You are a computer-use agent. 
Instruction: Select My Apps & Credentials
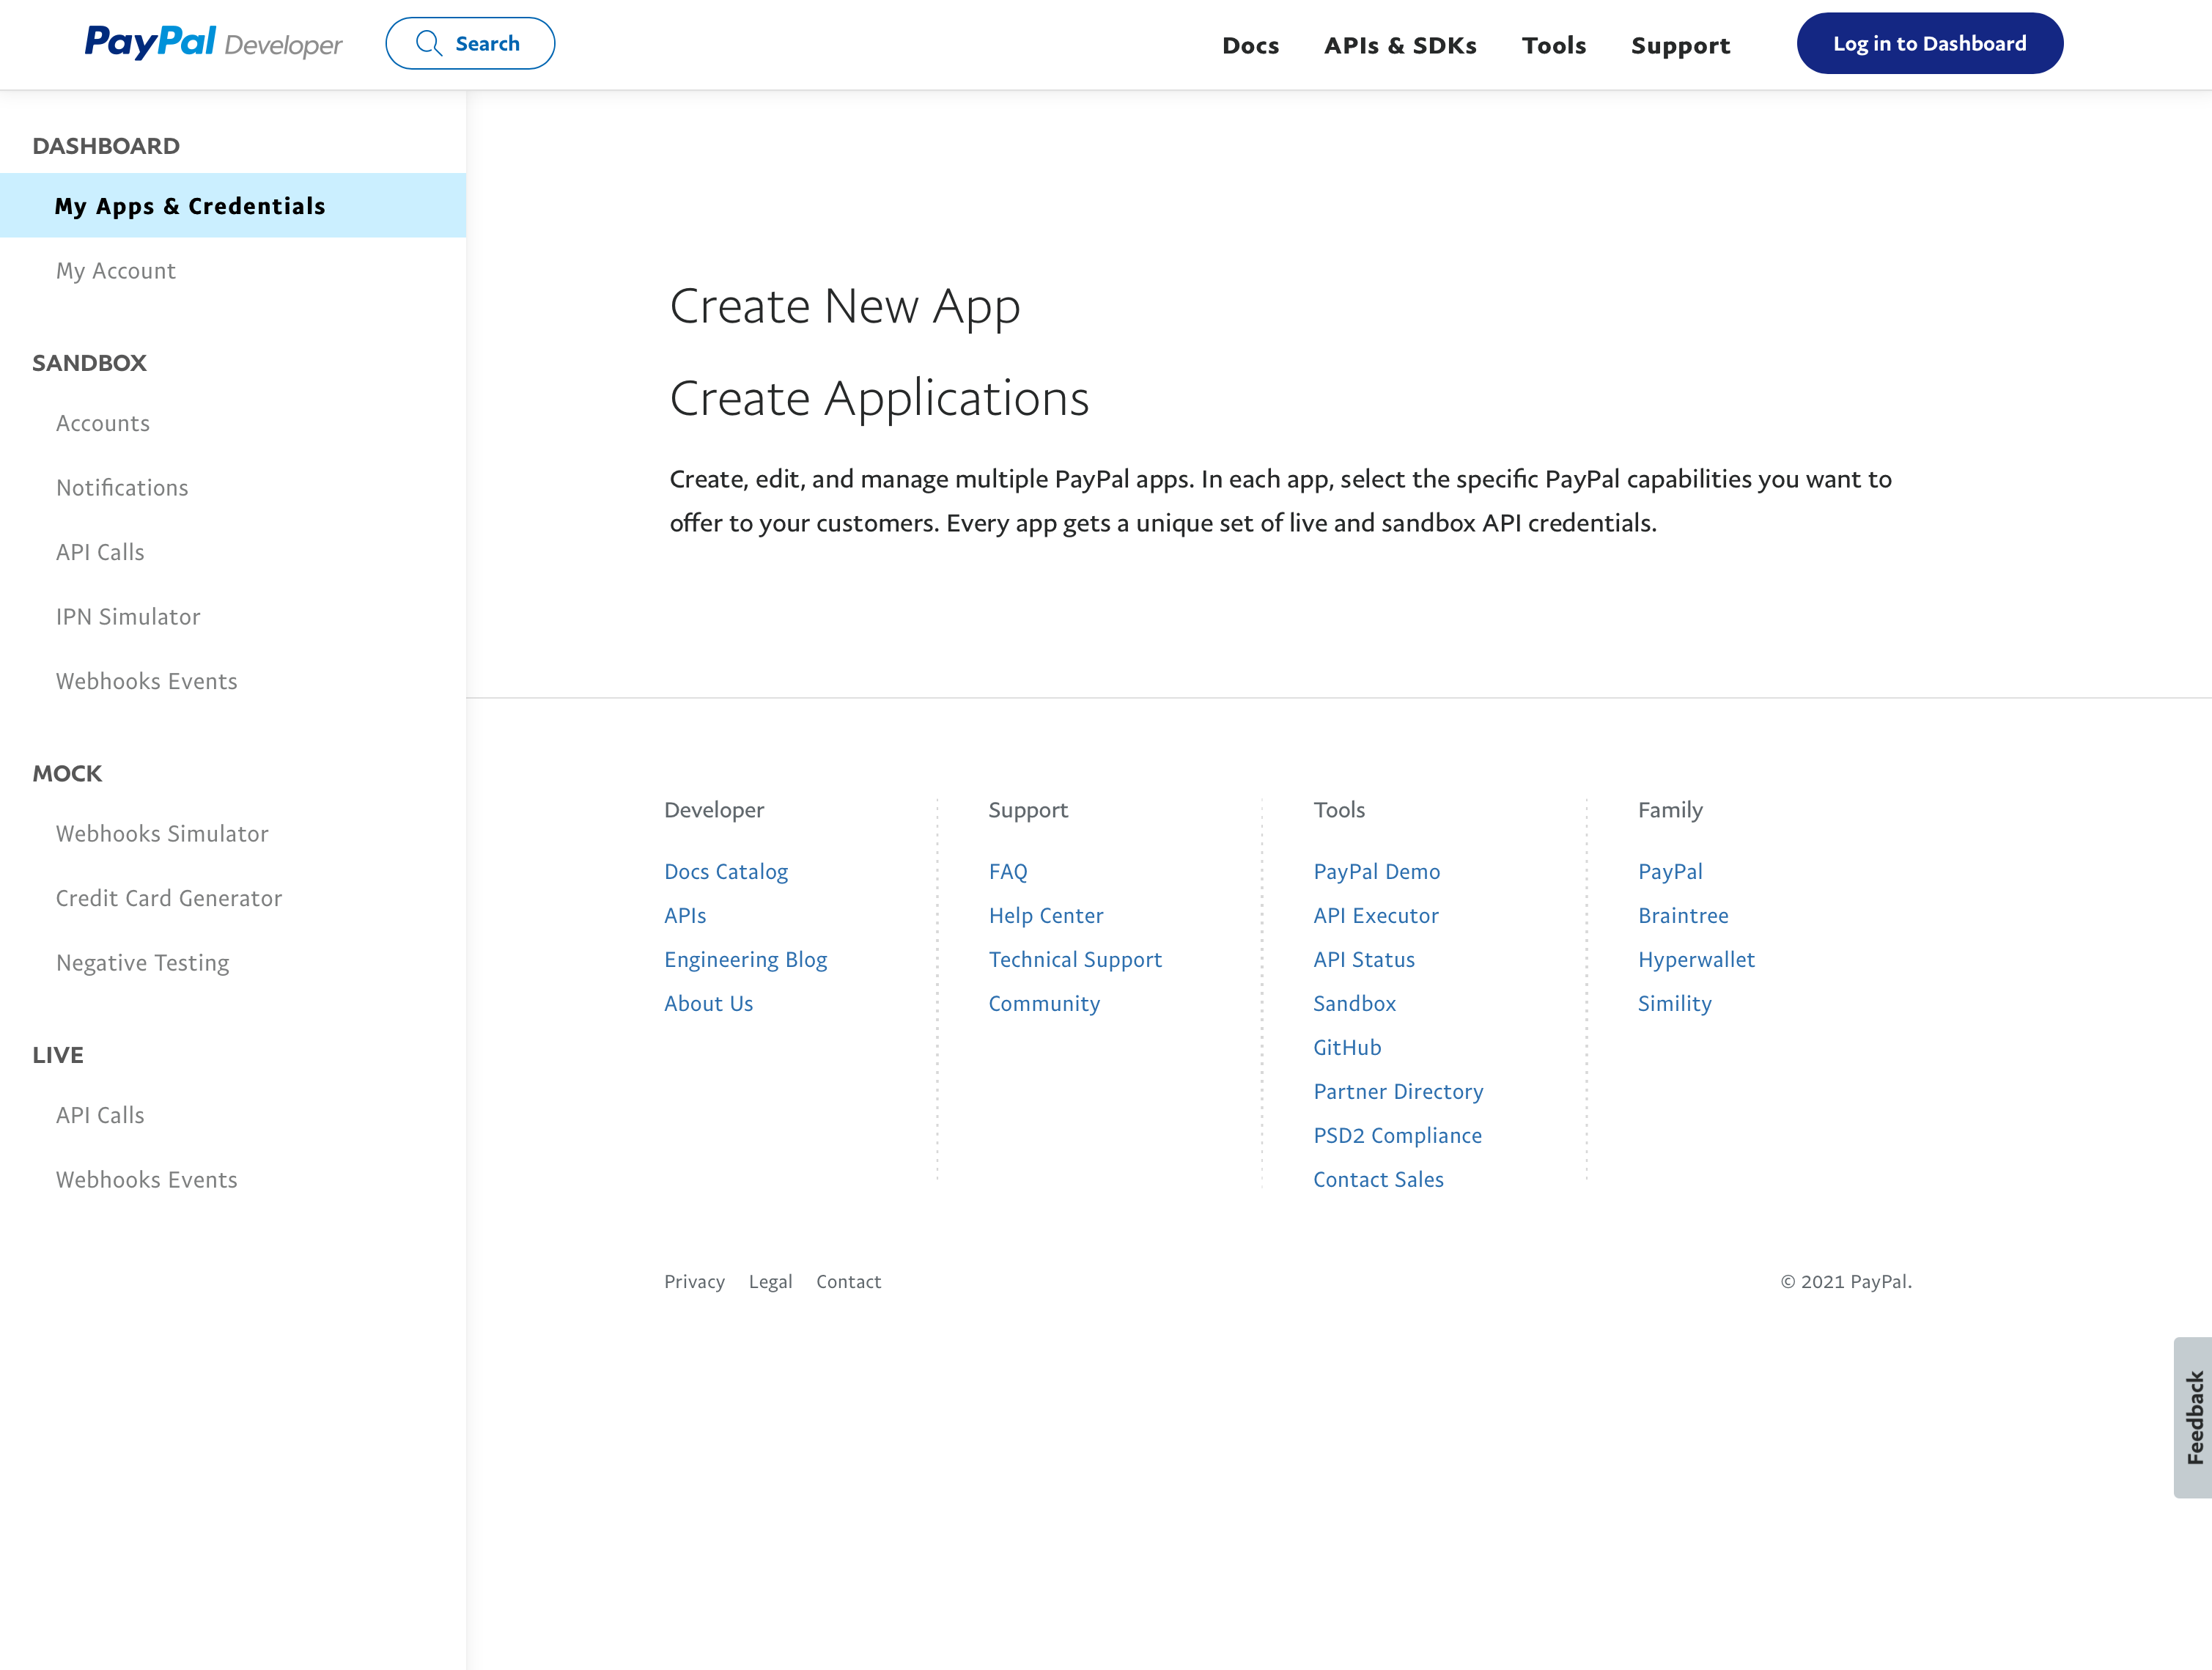pos(233,206)
